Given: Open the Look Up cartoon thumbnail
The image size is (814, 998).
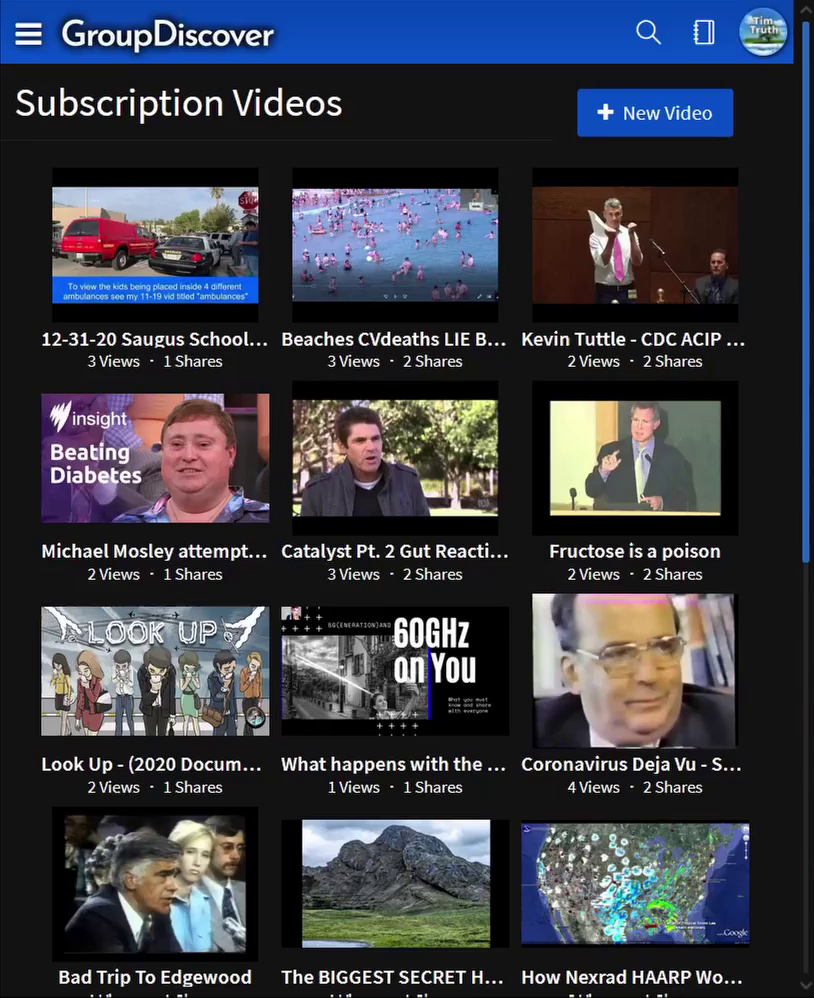Looking at the screenshot, I should [x=155, y=671].
